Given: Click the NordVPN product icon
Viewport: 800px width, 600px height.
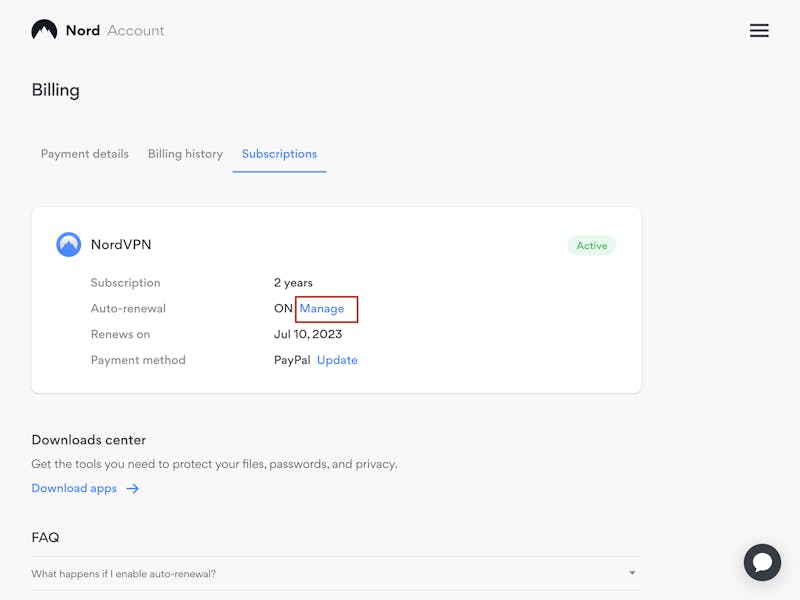Looking at the screenshot, I should [x=68, y=244].
